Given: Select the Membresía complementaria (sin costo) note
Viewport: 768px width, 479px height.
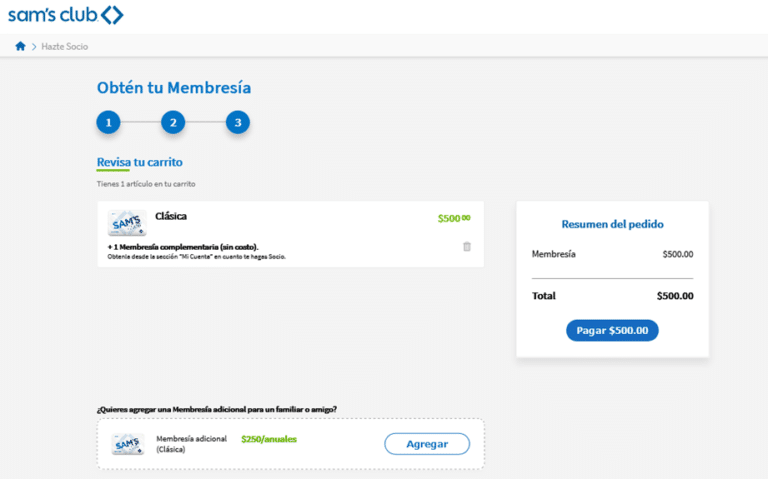Looking at the screenshot, I should coord(183,247).
